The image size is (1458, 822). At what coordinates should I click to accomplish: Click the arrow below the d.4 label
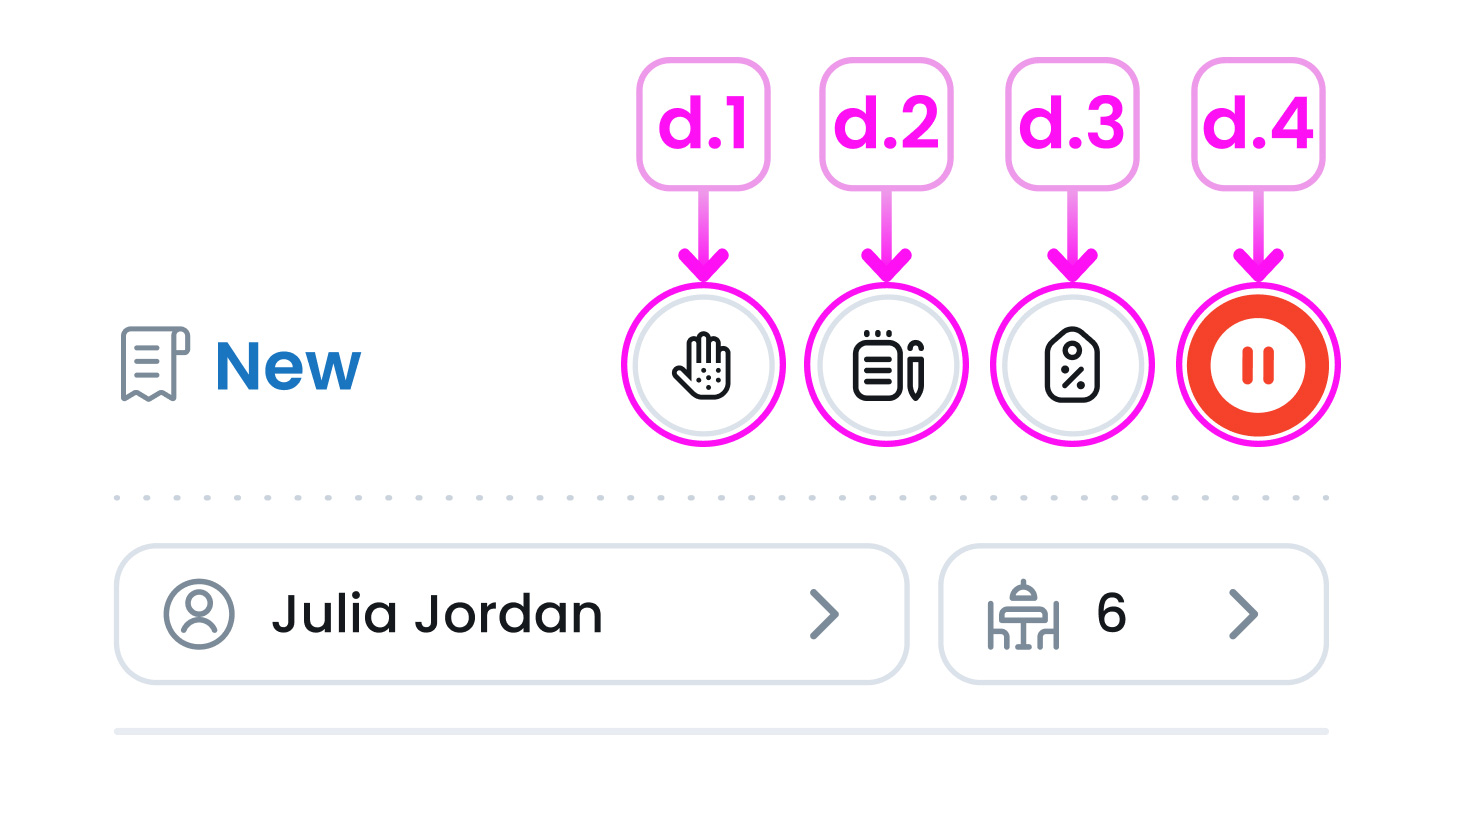point(1258,238)
